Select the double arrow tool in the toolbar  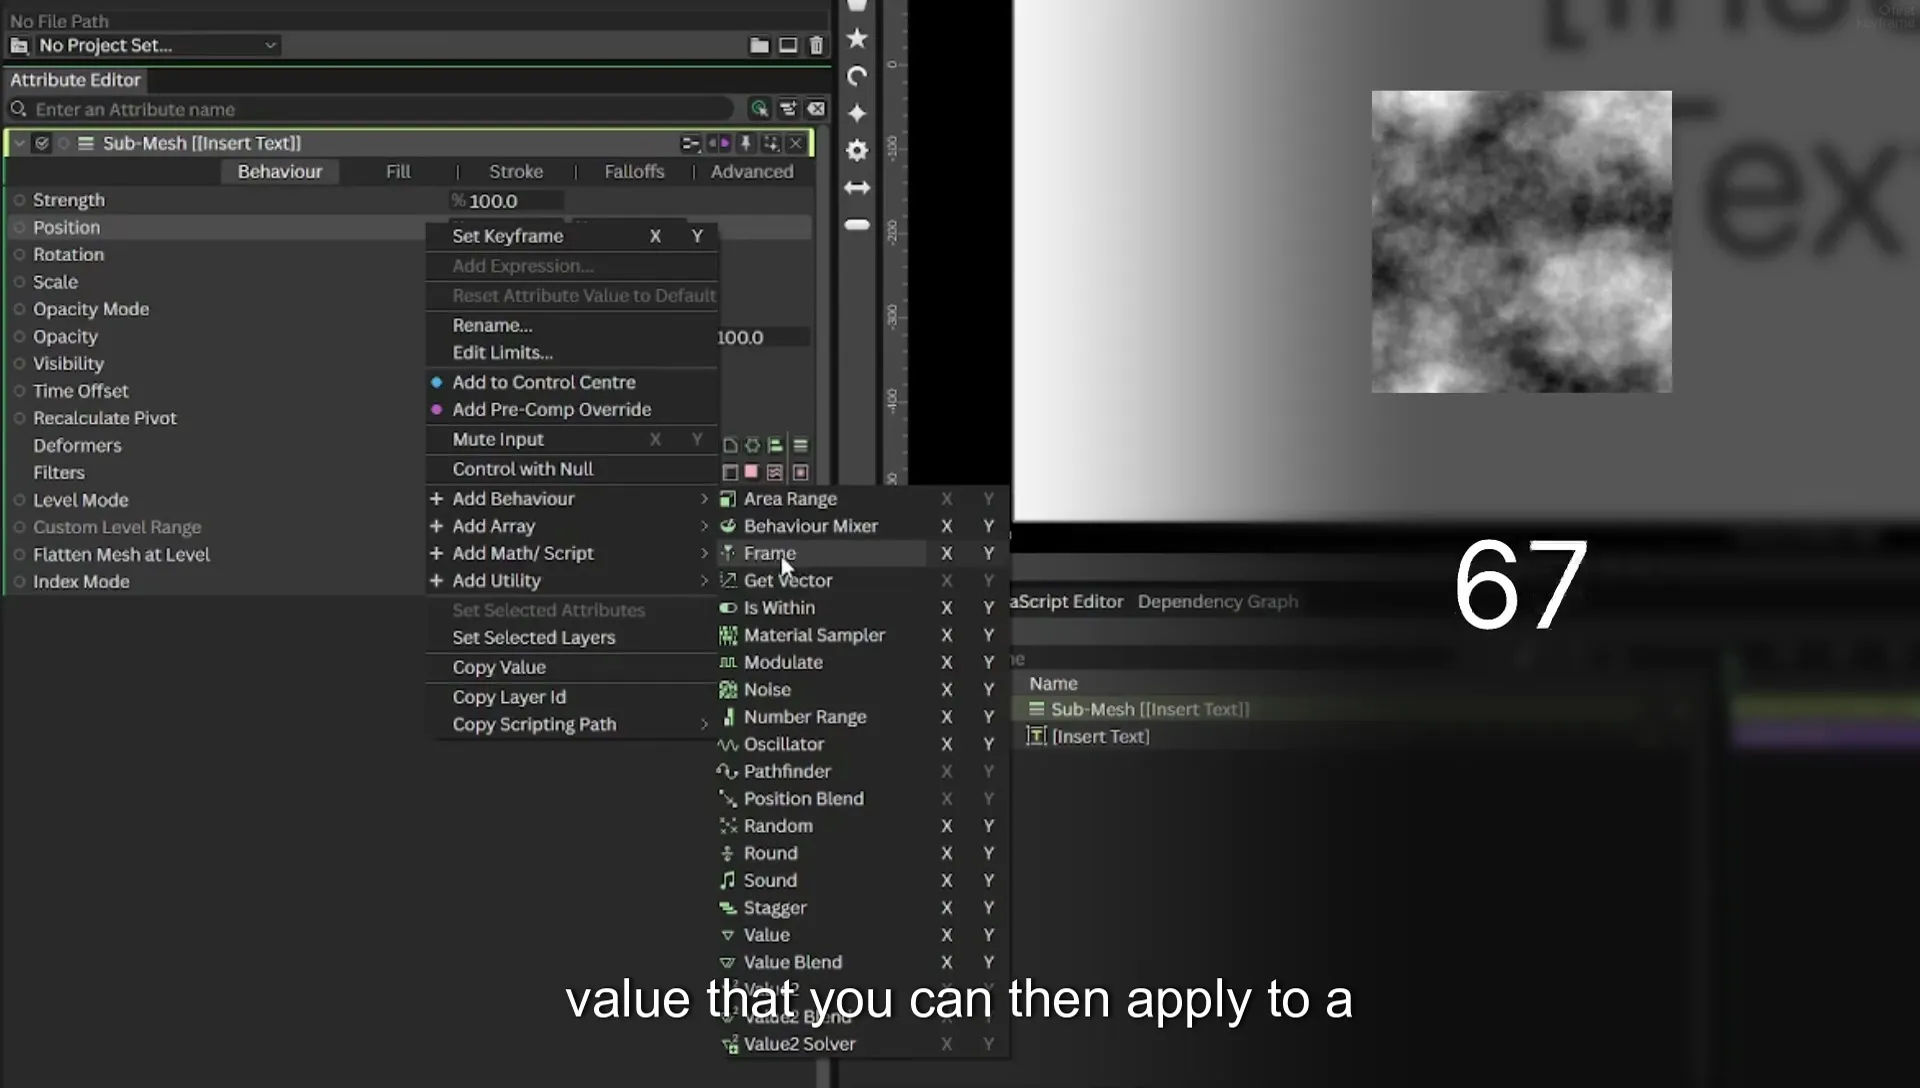point(857,188)
